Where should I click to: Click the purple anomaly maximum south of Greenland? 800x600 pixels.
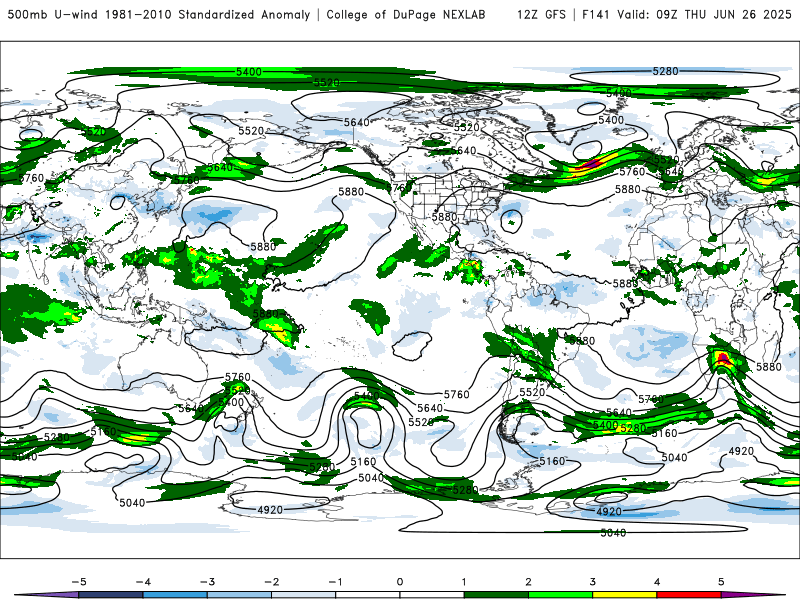pos(592,164)
